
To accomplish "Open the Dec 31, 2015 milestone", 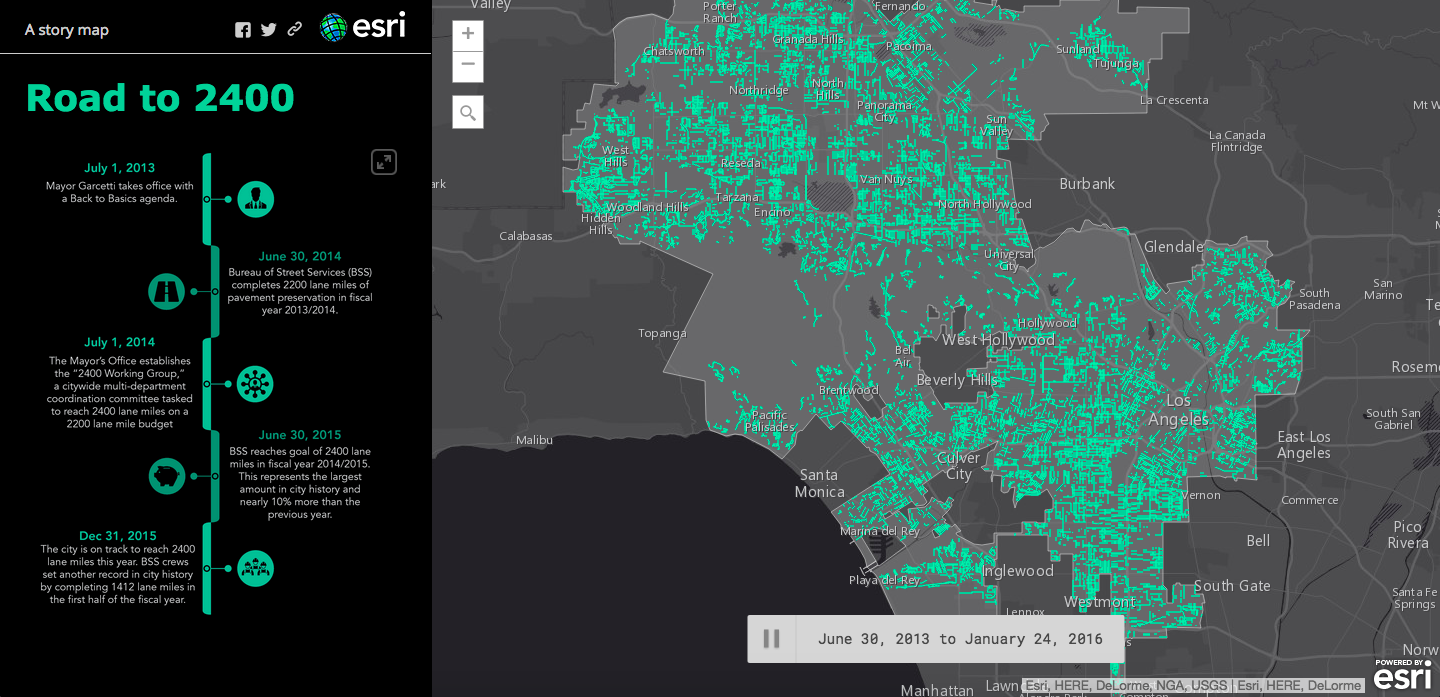I will click(118, 536).
